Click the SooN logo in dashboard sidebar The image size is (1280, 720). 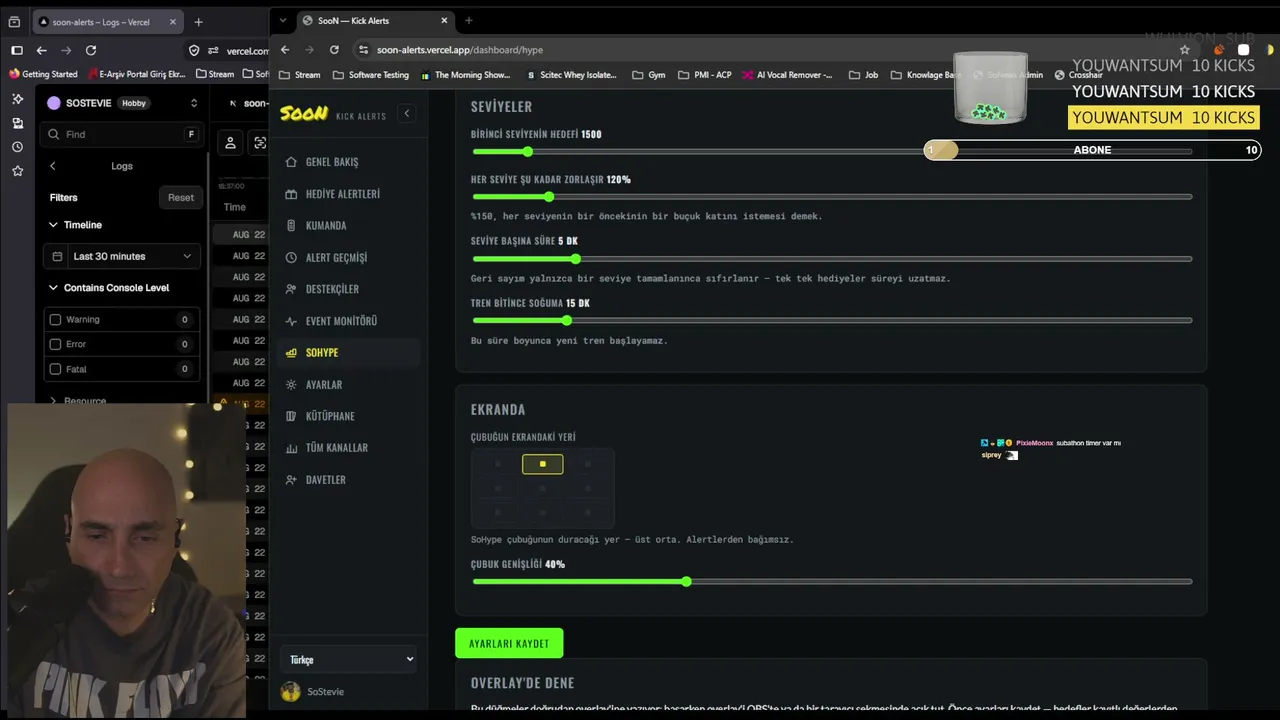point(304,114)
